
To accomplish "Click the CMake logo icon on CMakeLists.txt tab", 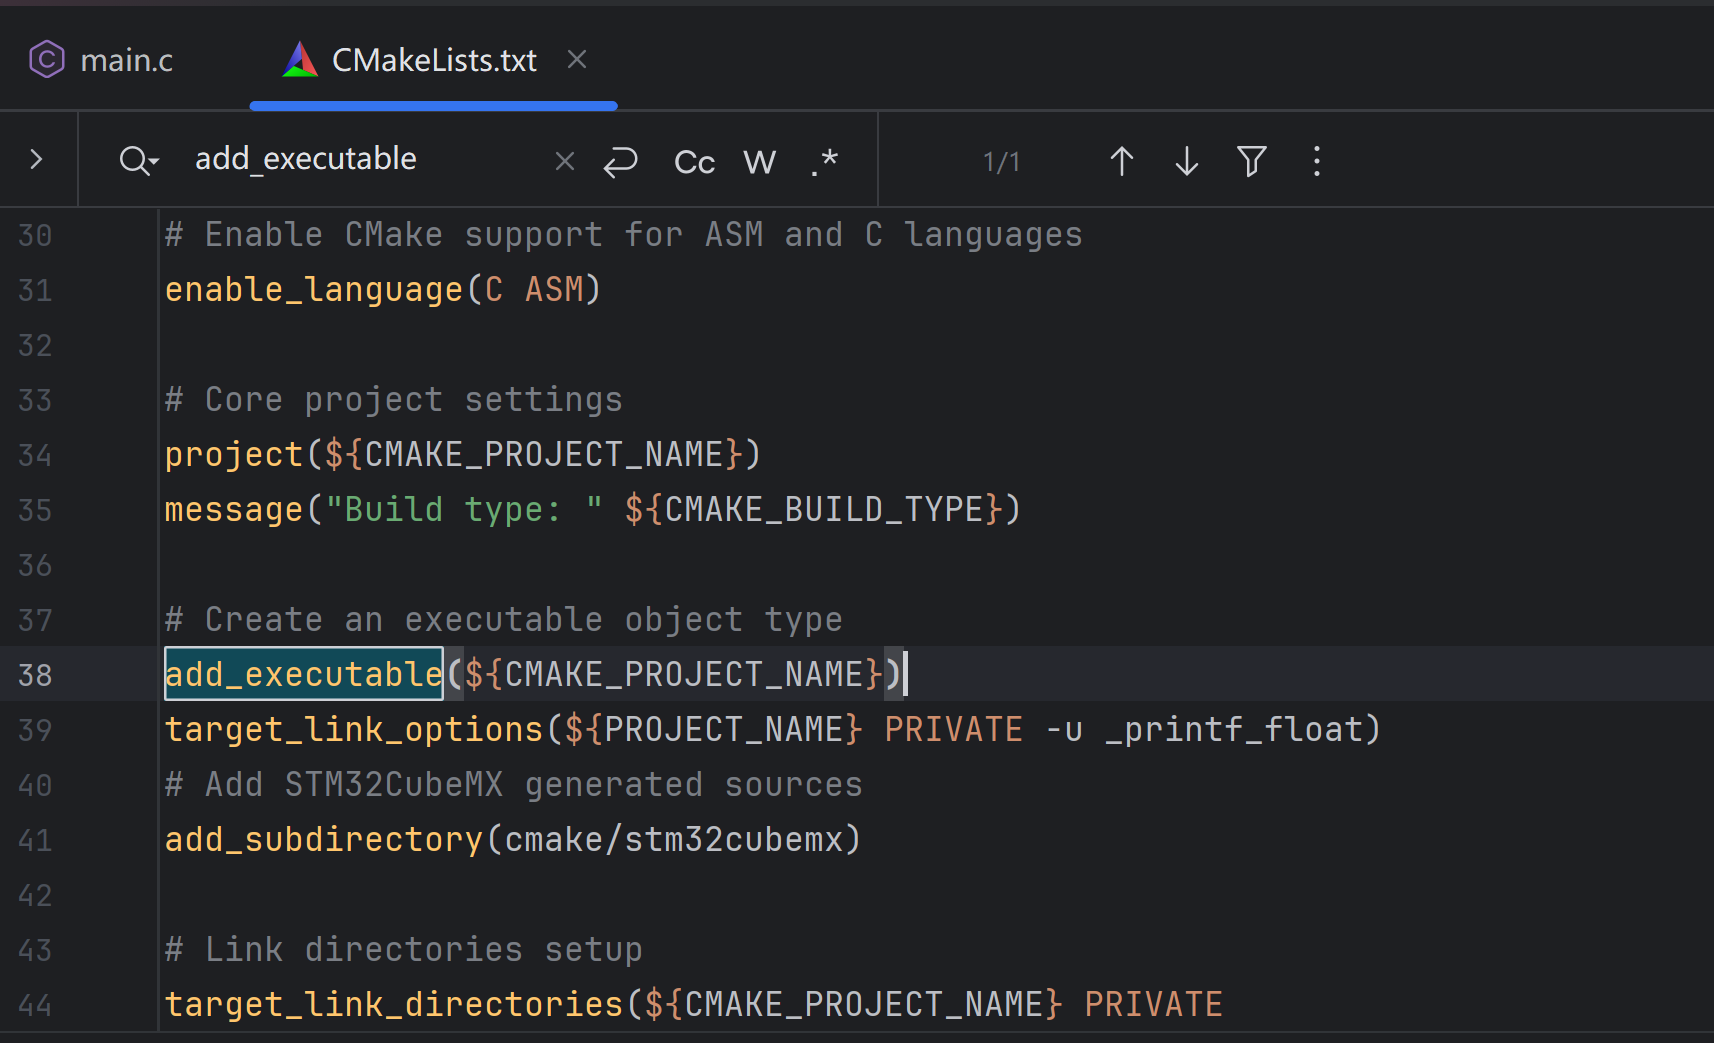I will [x=298, y=59].
